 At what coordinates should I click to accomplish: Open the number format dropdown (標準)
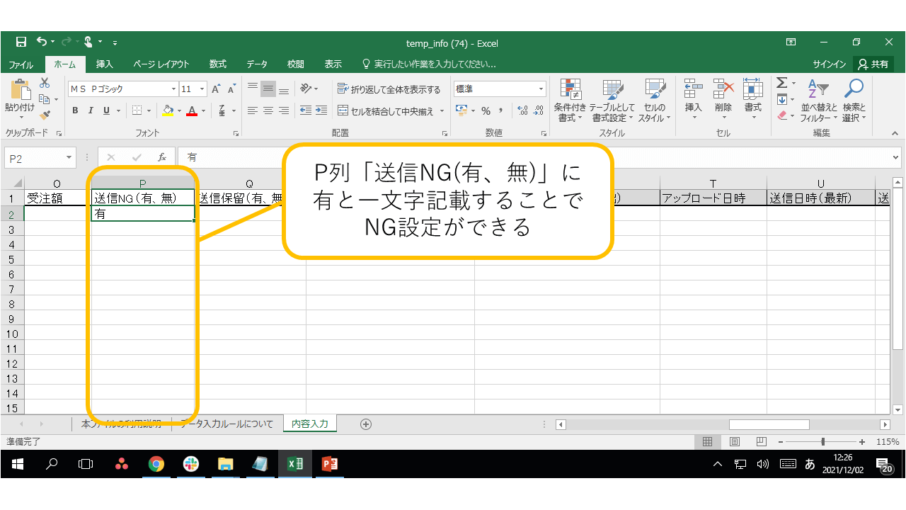tap(541, 89)
